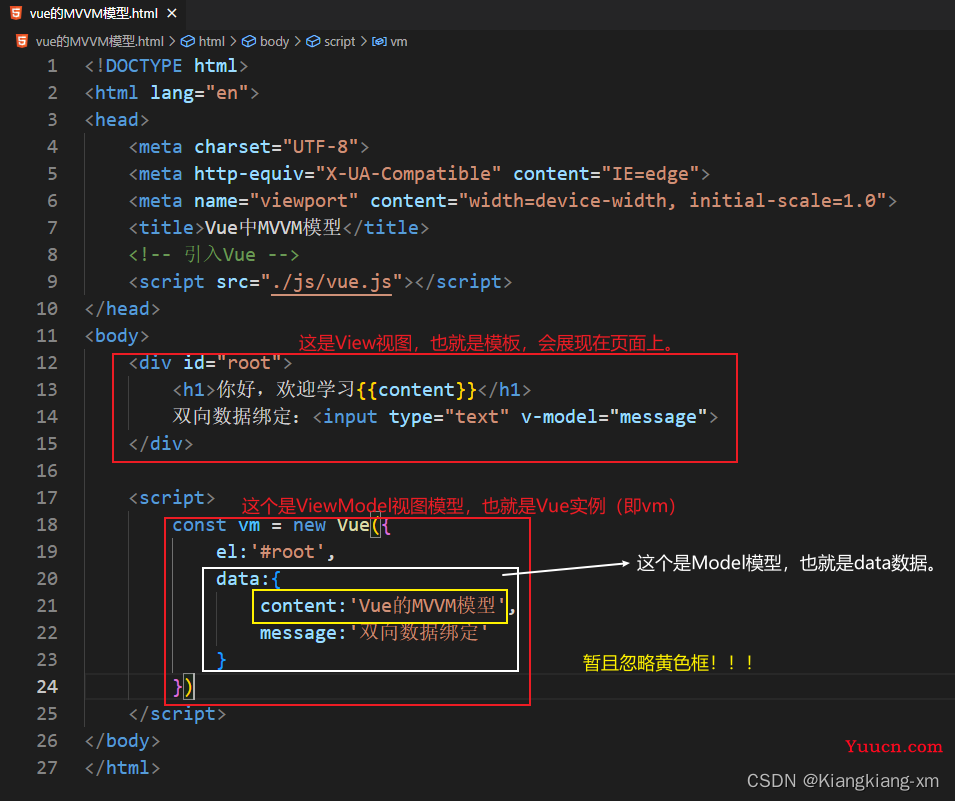The image size is (955, 801).
Task: Click the cube icon beside html breadcrumb
Action: click(188, 41)
